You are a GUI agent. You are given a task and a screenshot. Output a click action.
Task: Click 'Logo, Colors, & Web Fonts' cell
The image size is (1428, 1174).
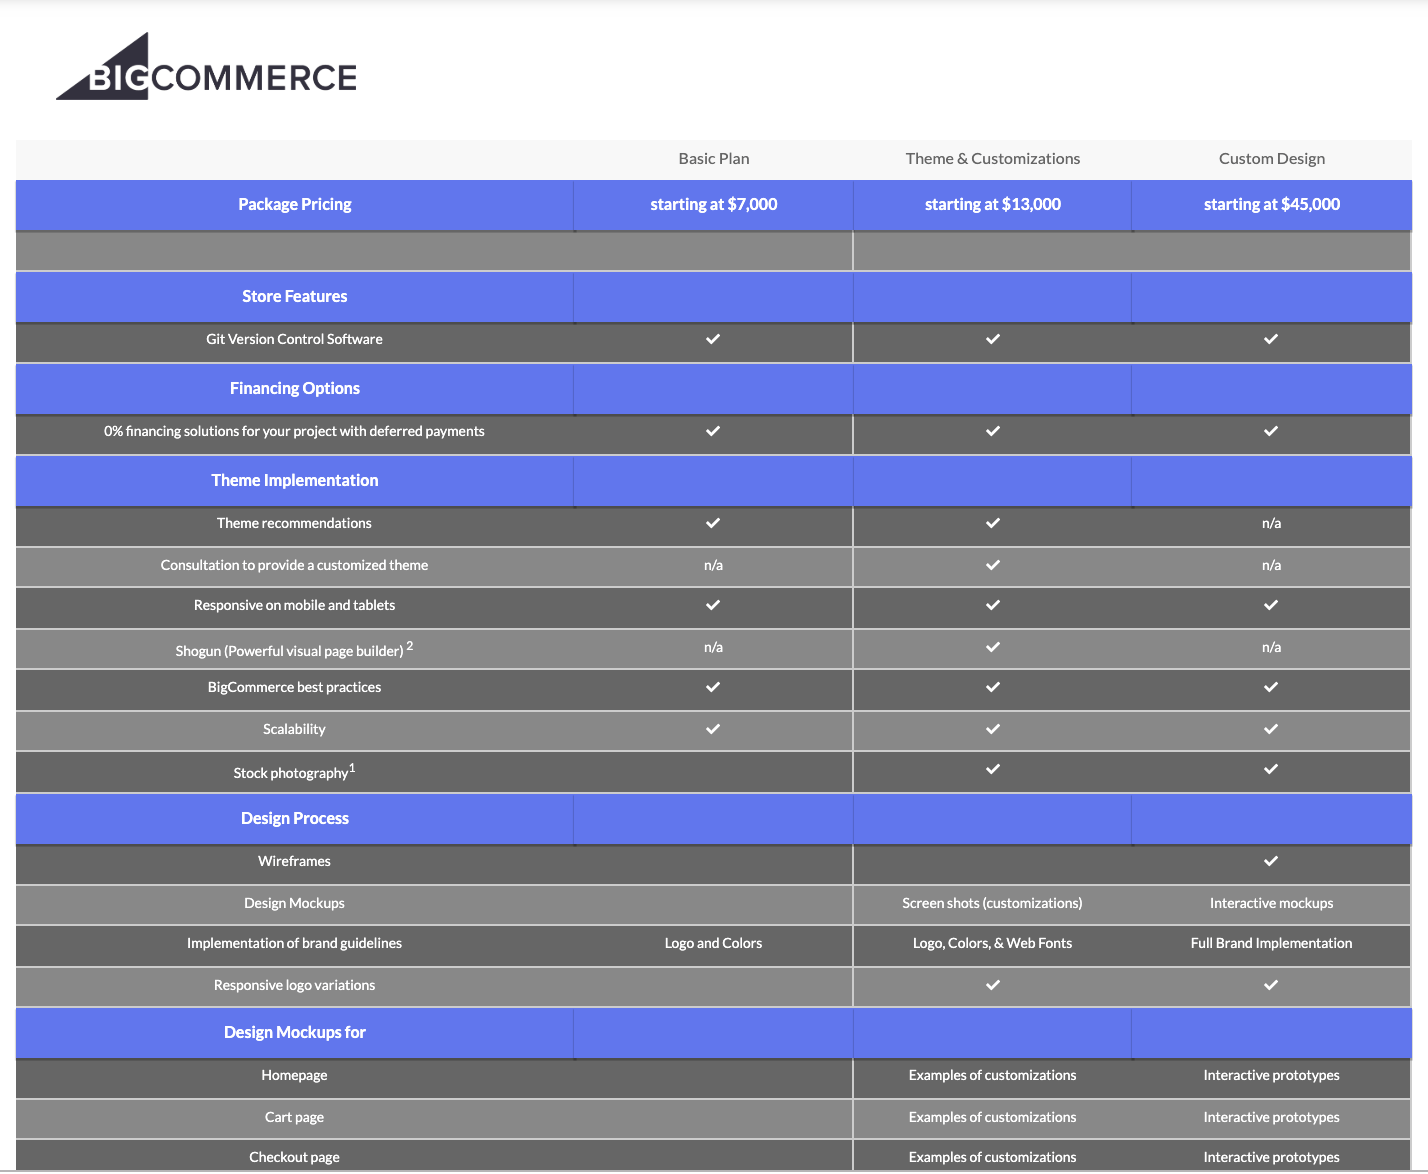(993, 943)
